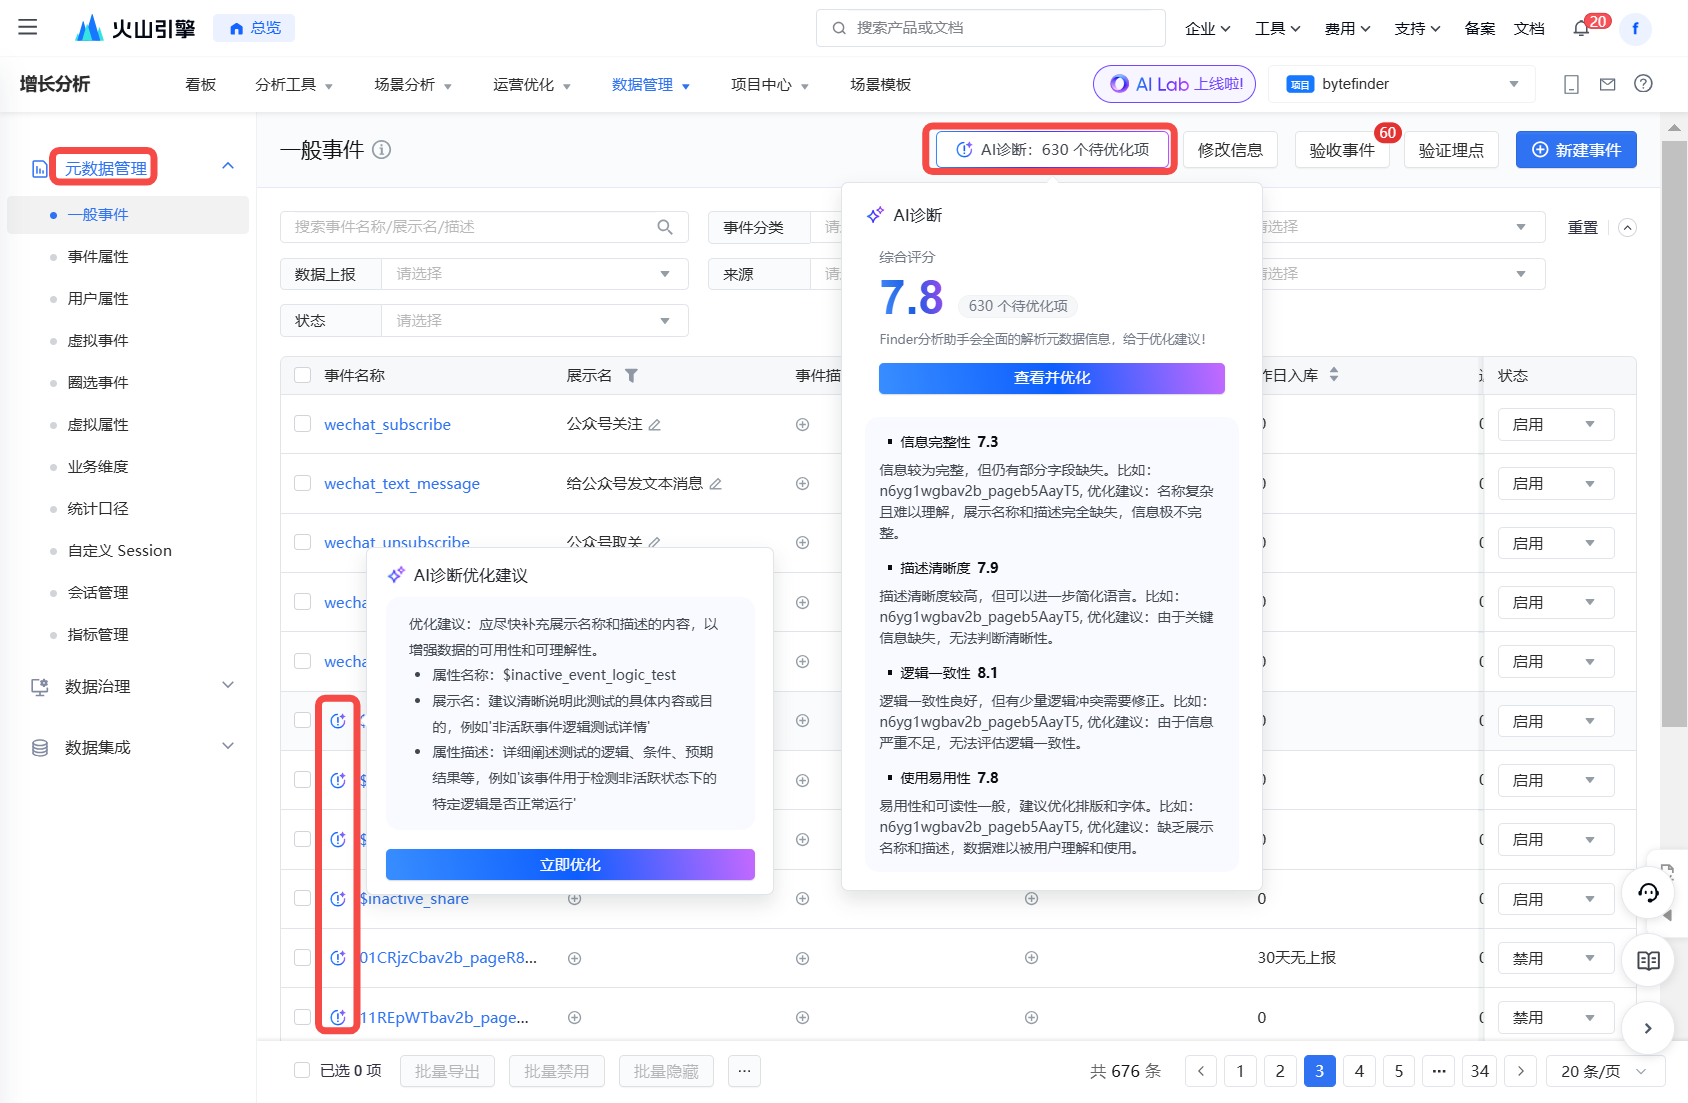Image resolution: width=1688 pixels, height=1103 pixels.
Task: Open the 分析工具 menu
Action: point(294,85)
